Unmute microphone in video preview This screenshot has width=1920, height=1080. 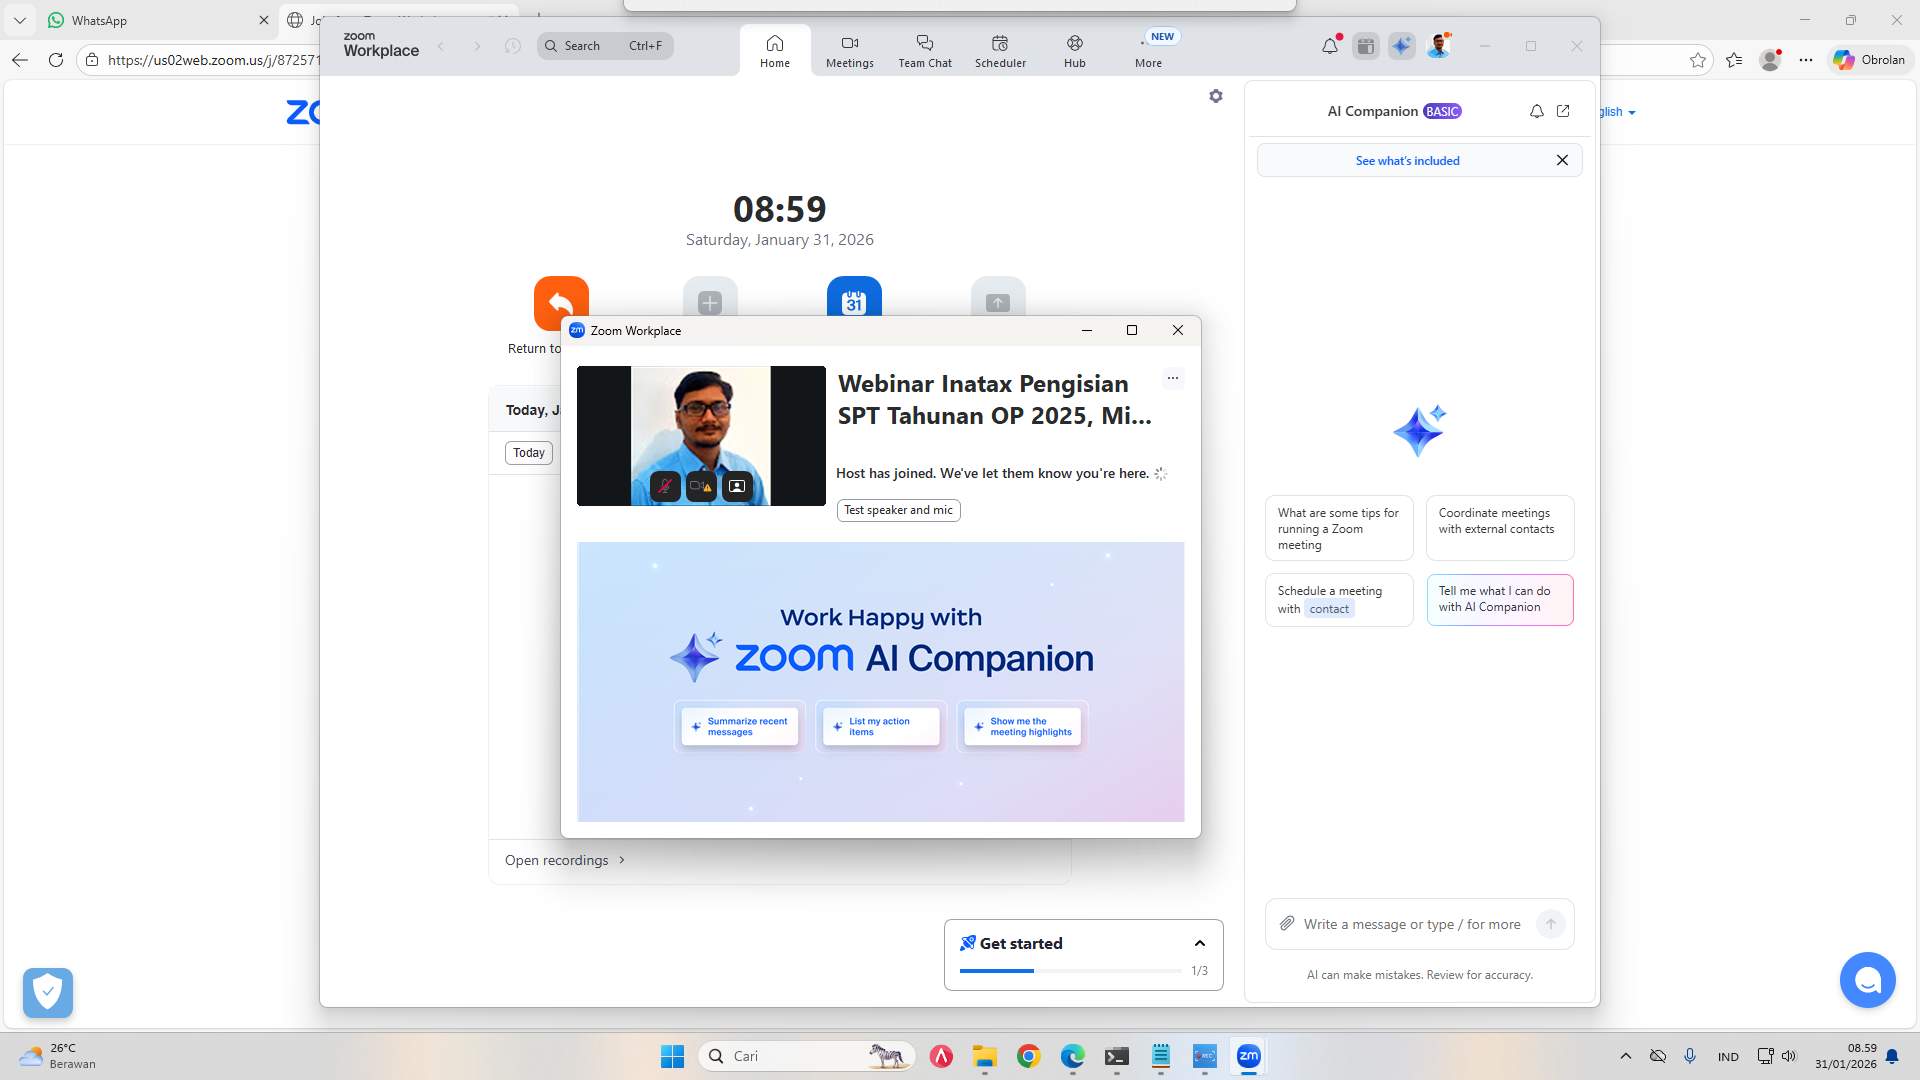click(665, 486)
